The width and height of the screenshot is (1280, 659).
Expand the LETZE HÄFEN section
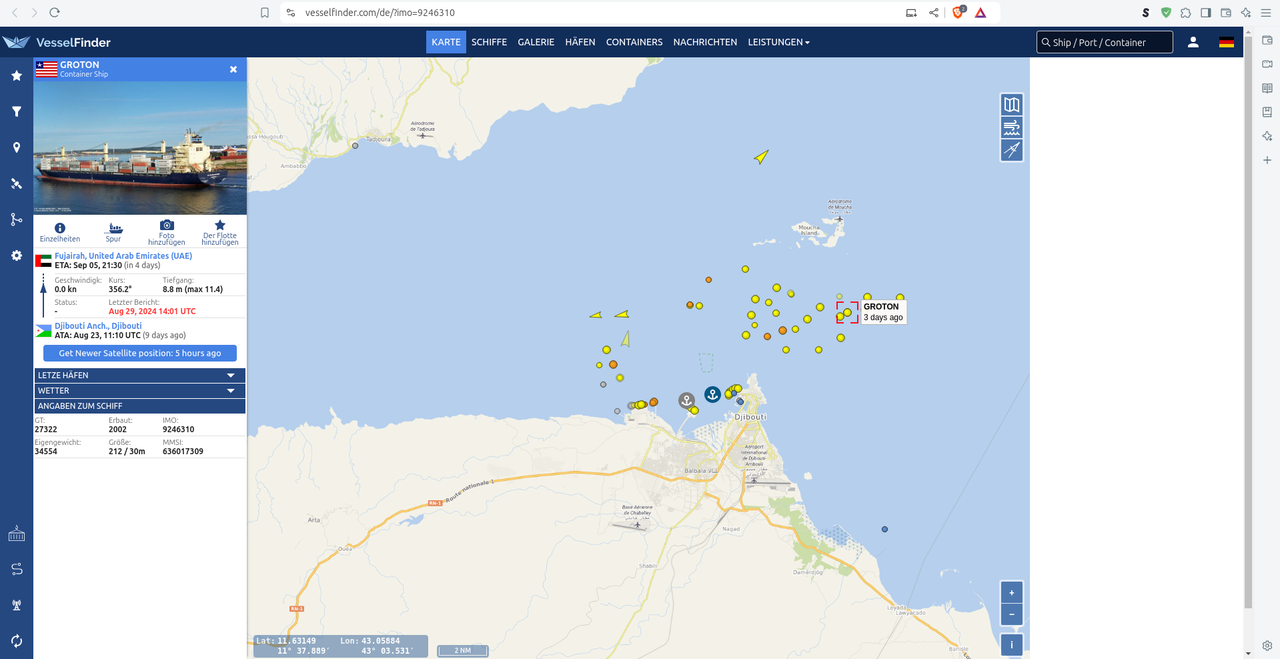[139, 375]
